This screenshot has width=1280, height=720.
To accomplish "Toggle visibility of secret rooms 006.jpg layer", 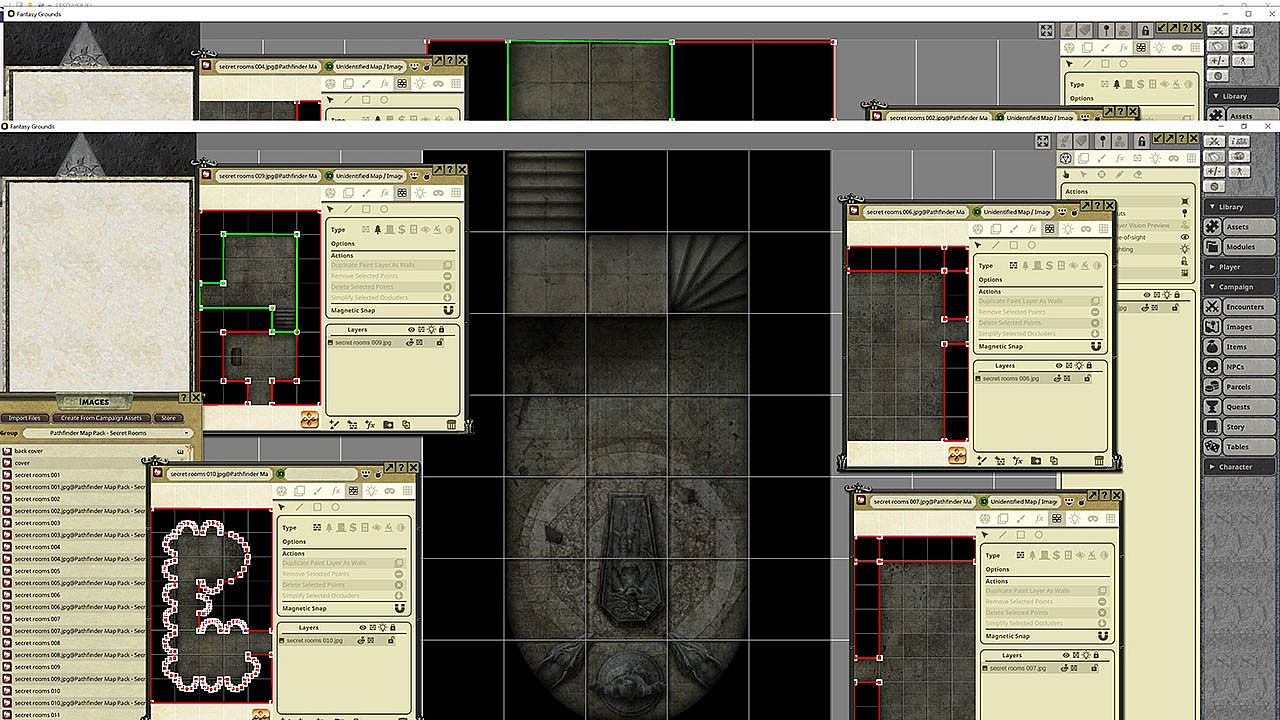I will click(x=1059, y=379).
